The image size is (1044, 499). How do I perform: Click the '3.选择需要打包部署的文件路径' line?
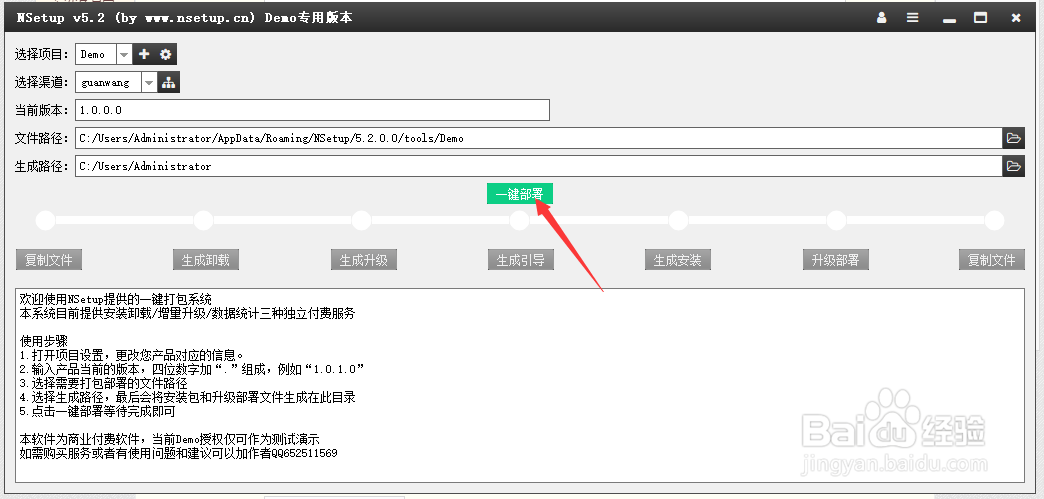103,384
